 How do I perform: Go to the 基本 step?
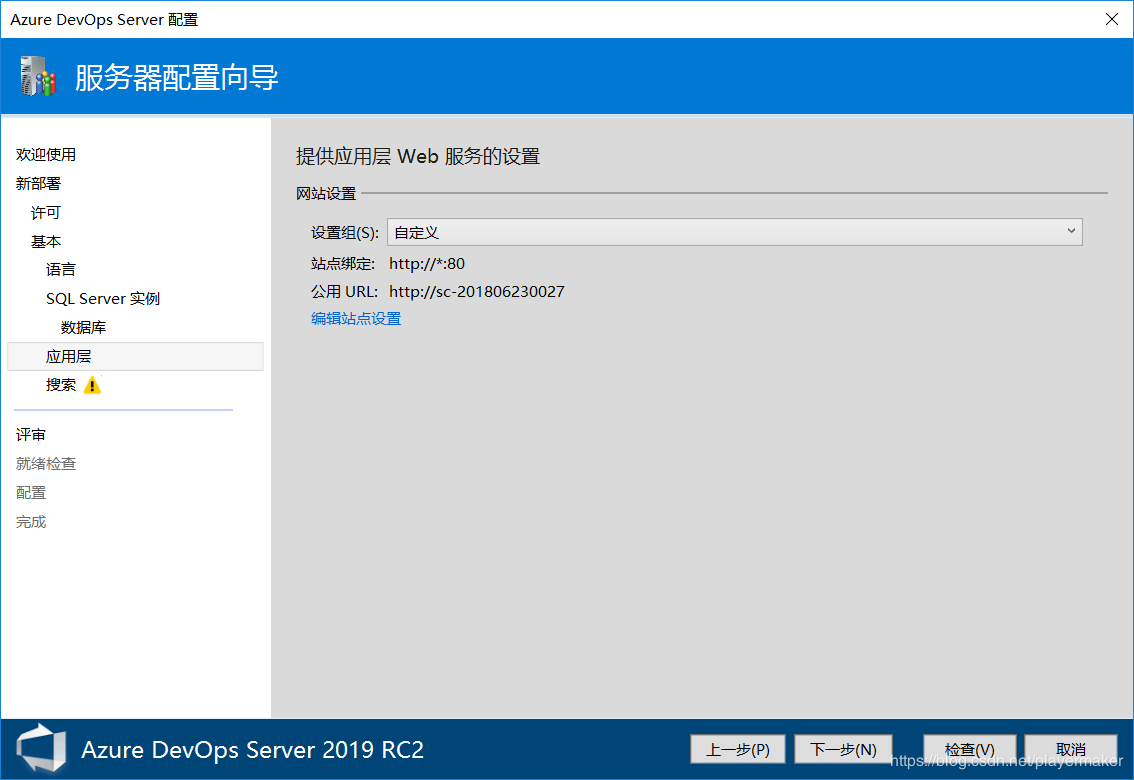click(46, 241)
